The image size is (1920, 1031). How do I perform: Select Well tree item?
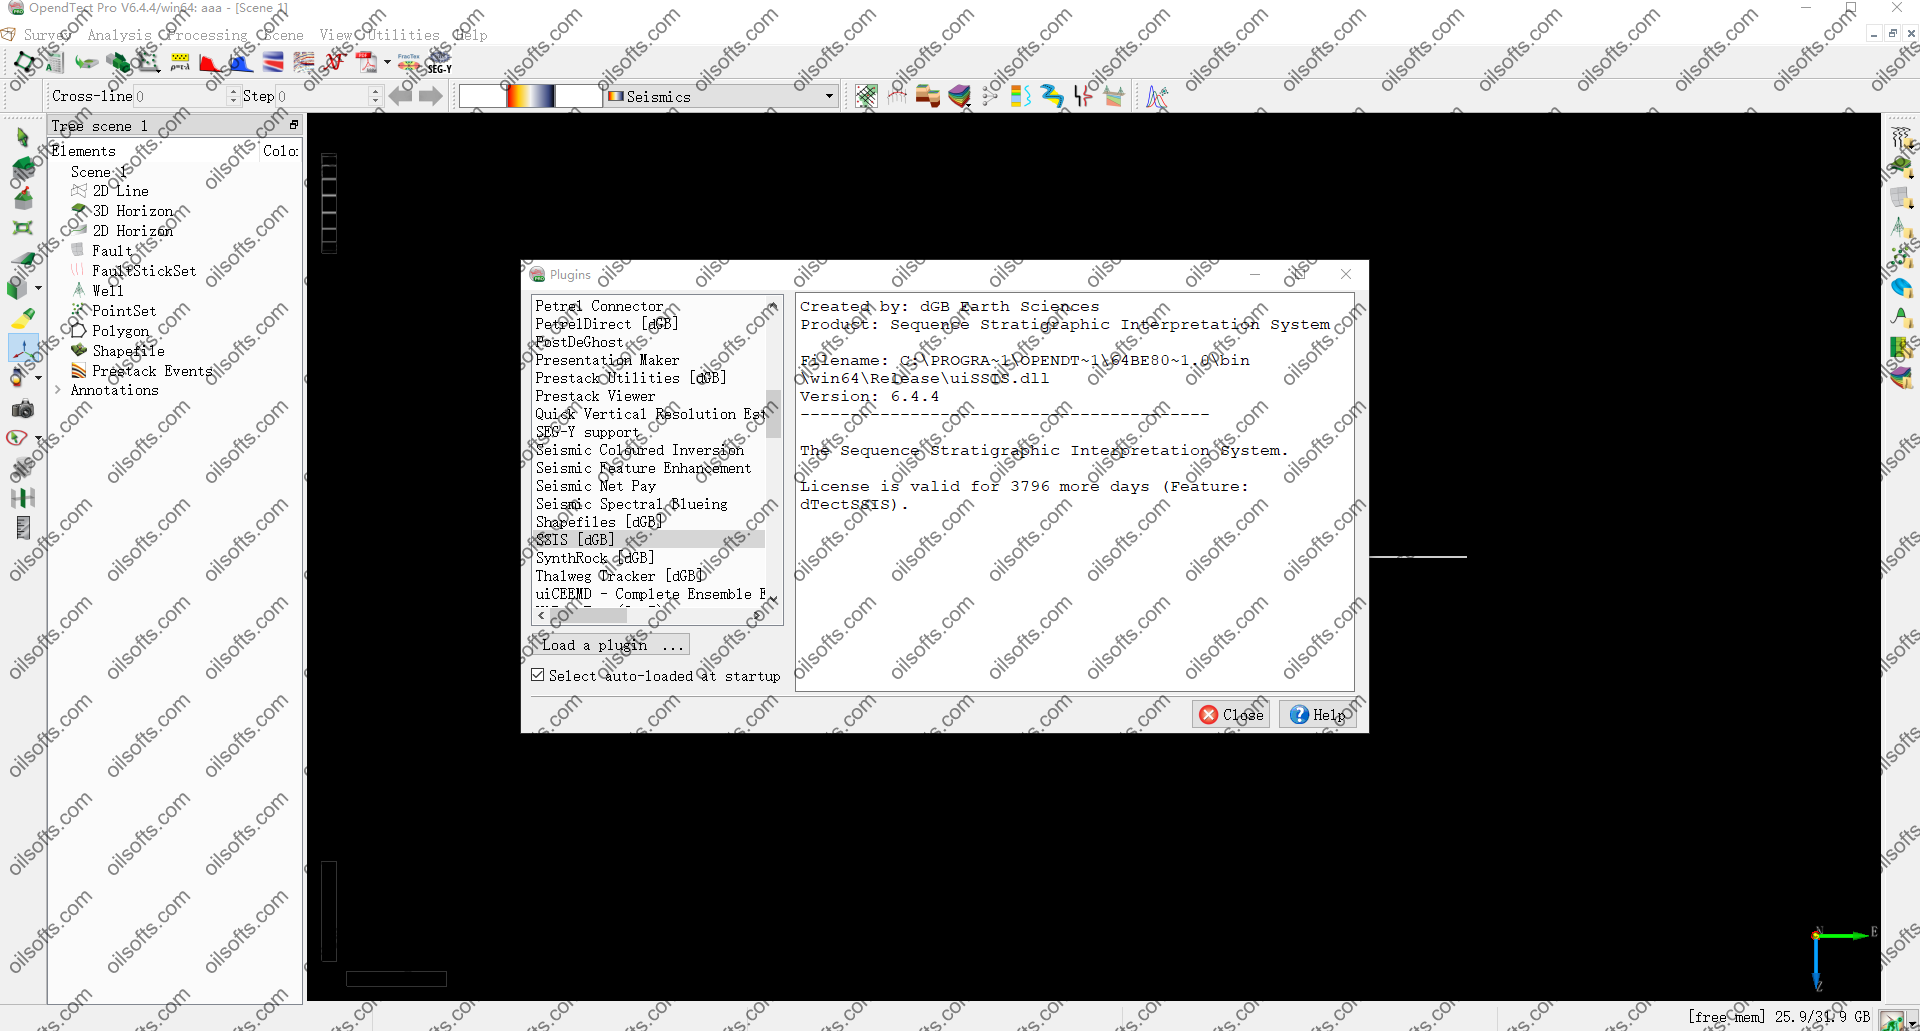[108, 291]
